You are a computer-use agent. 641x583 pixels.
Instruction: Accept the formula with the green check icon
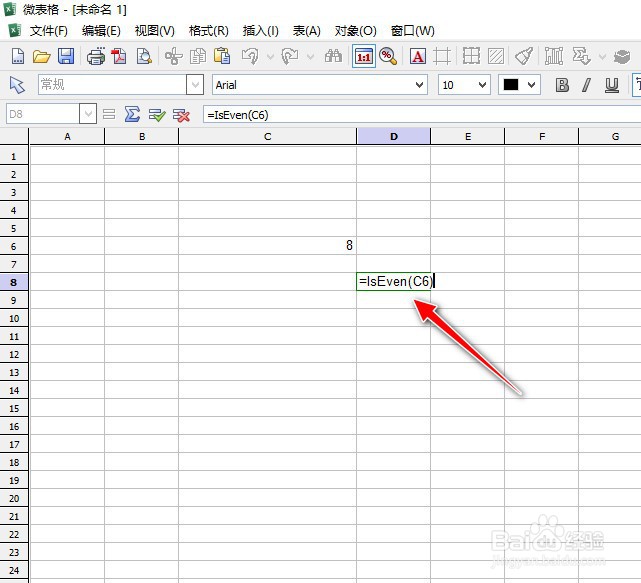point(157,115)
